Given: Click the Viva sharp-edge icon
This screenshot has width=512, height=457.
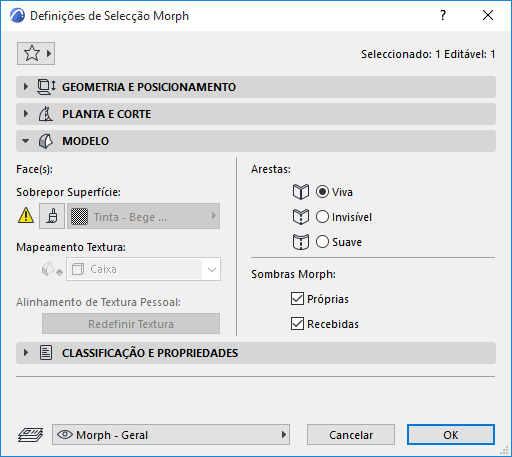Looking at the screenshot, I should pyautogui.click(x=301, y=192).
